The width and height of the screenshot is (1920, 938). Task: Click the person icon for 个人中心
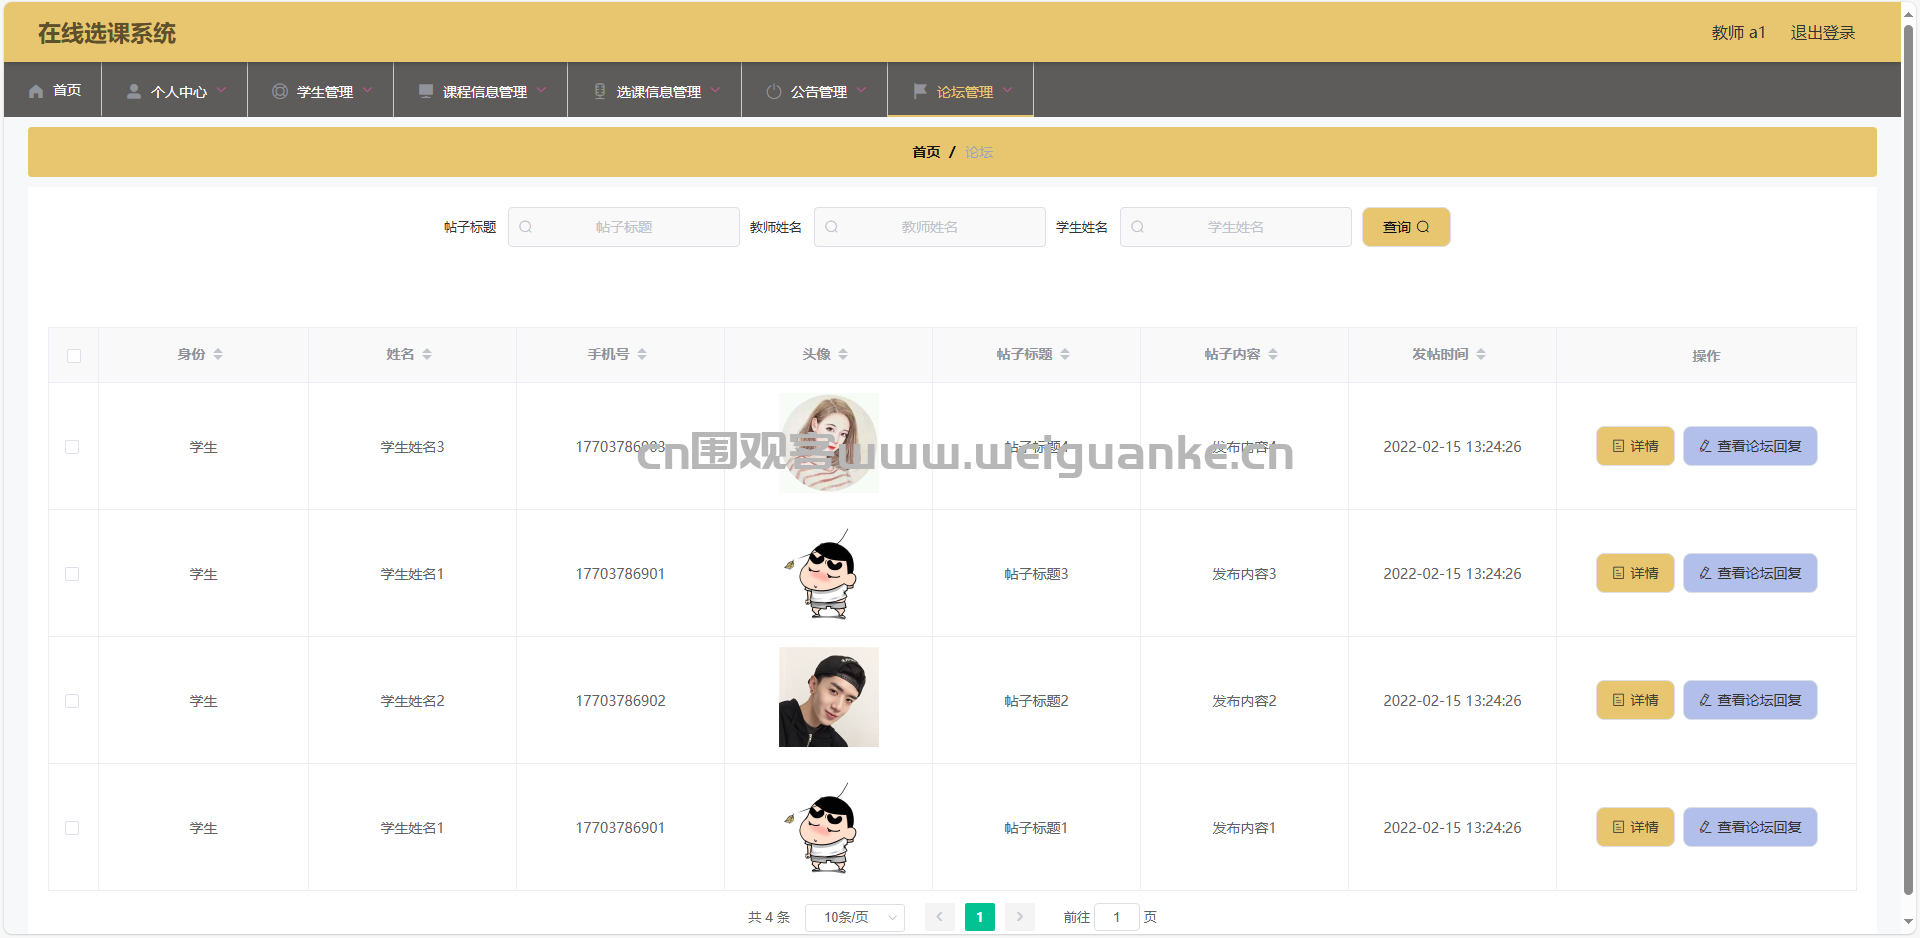tap(133, 91)
